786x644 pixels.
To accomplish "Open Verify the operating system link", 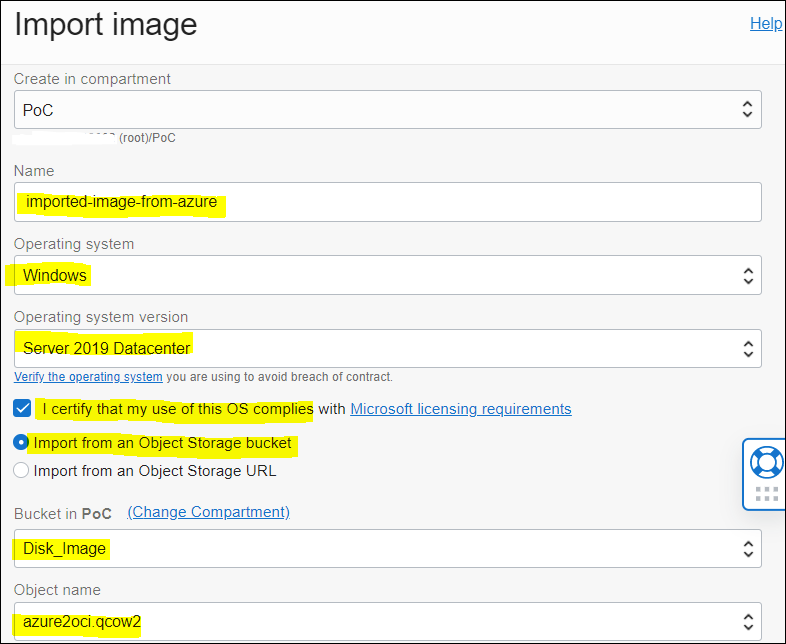I will click(88, 377).
